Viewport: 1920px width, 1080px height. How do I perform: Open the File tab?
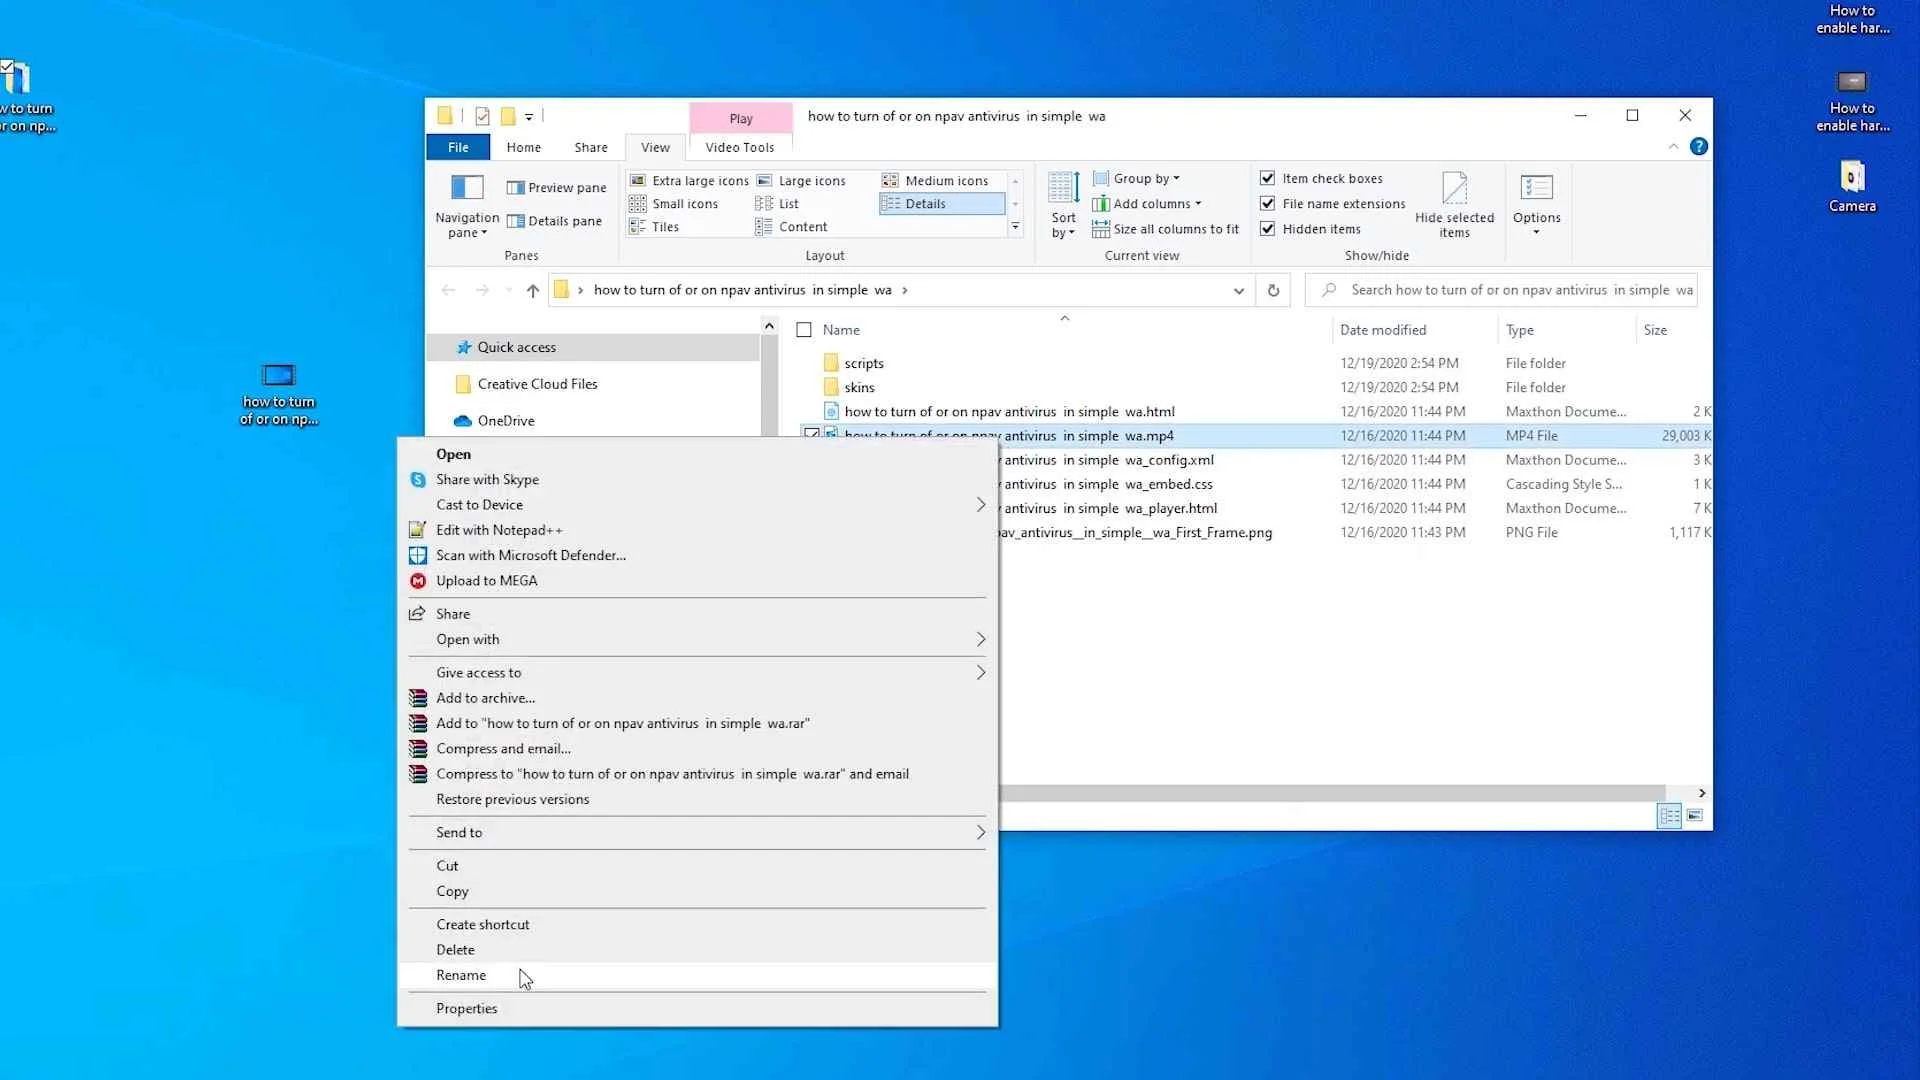point(458,147)
